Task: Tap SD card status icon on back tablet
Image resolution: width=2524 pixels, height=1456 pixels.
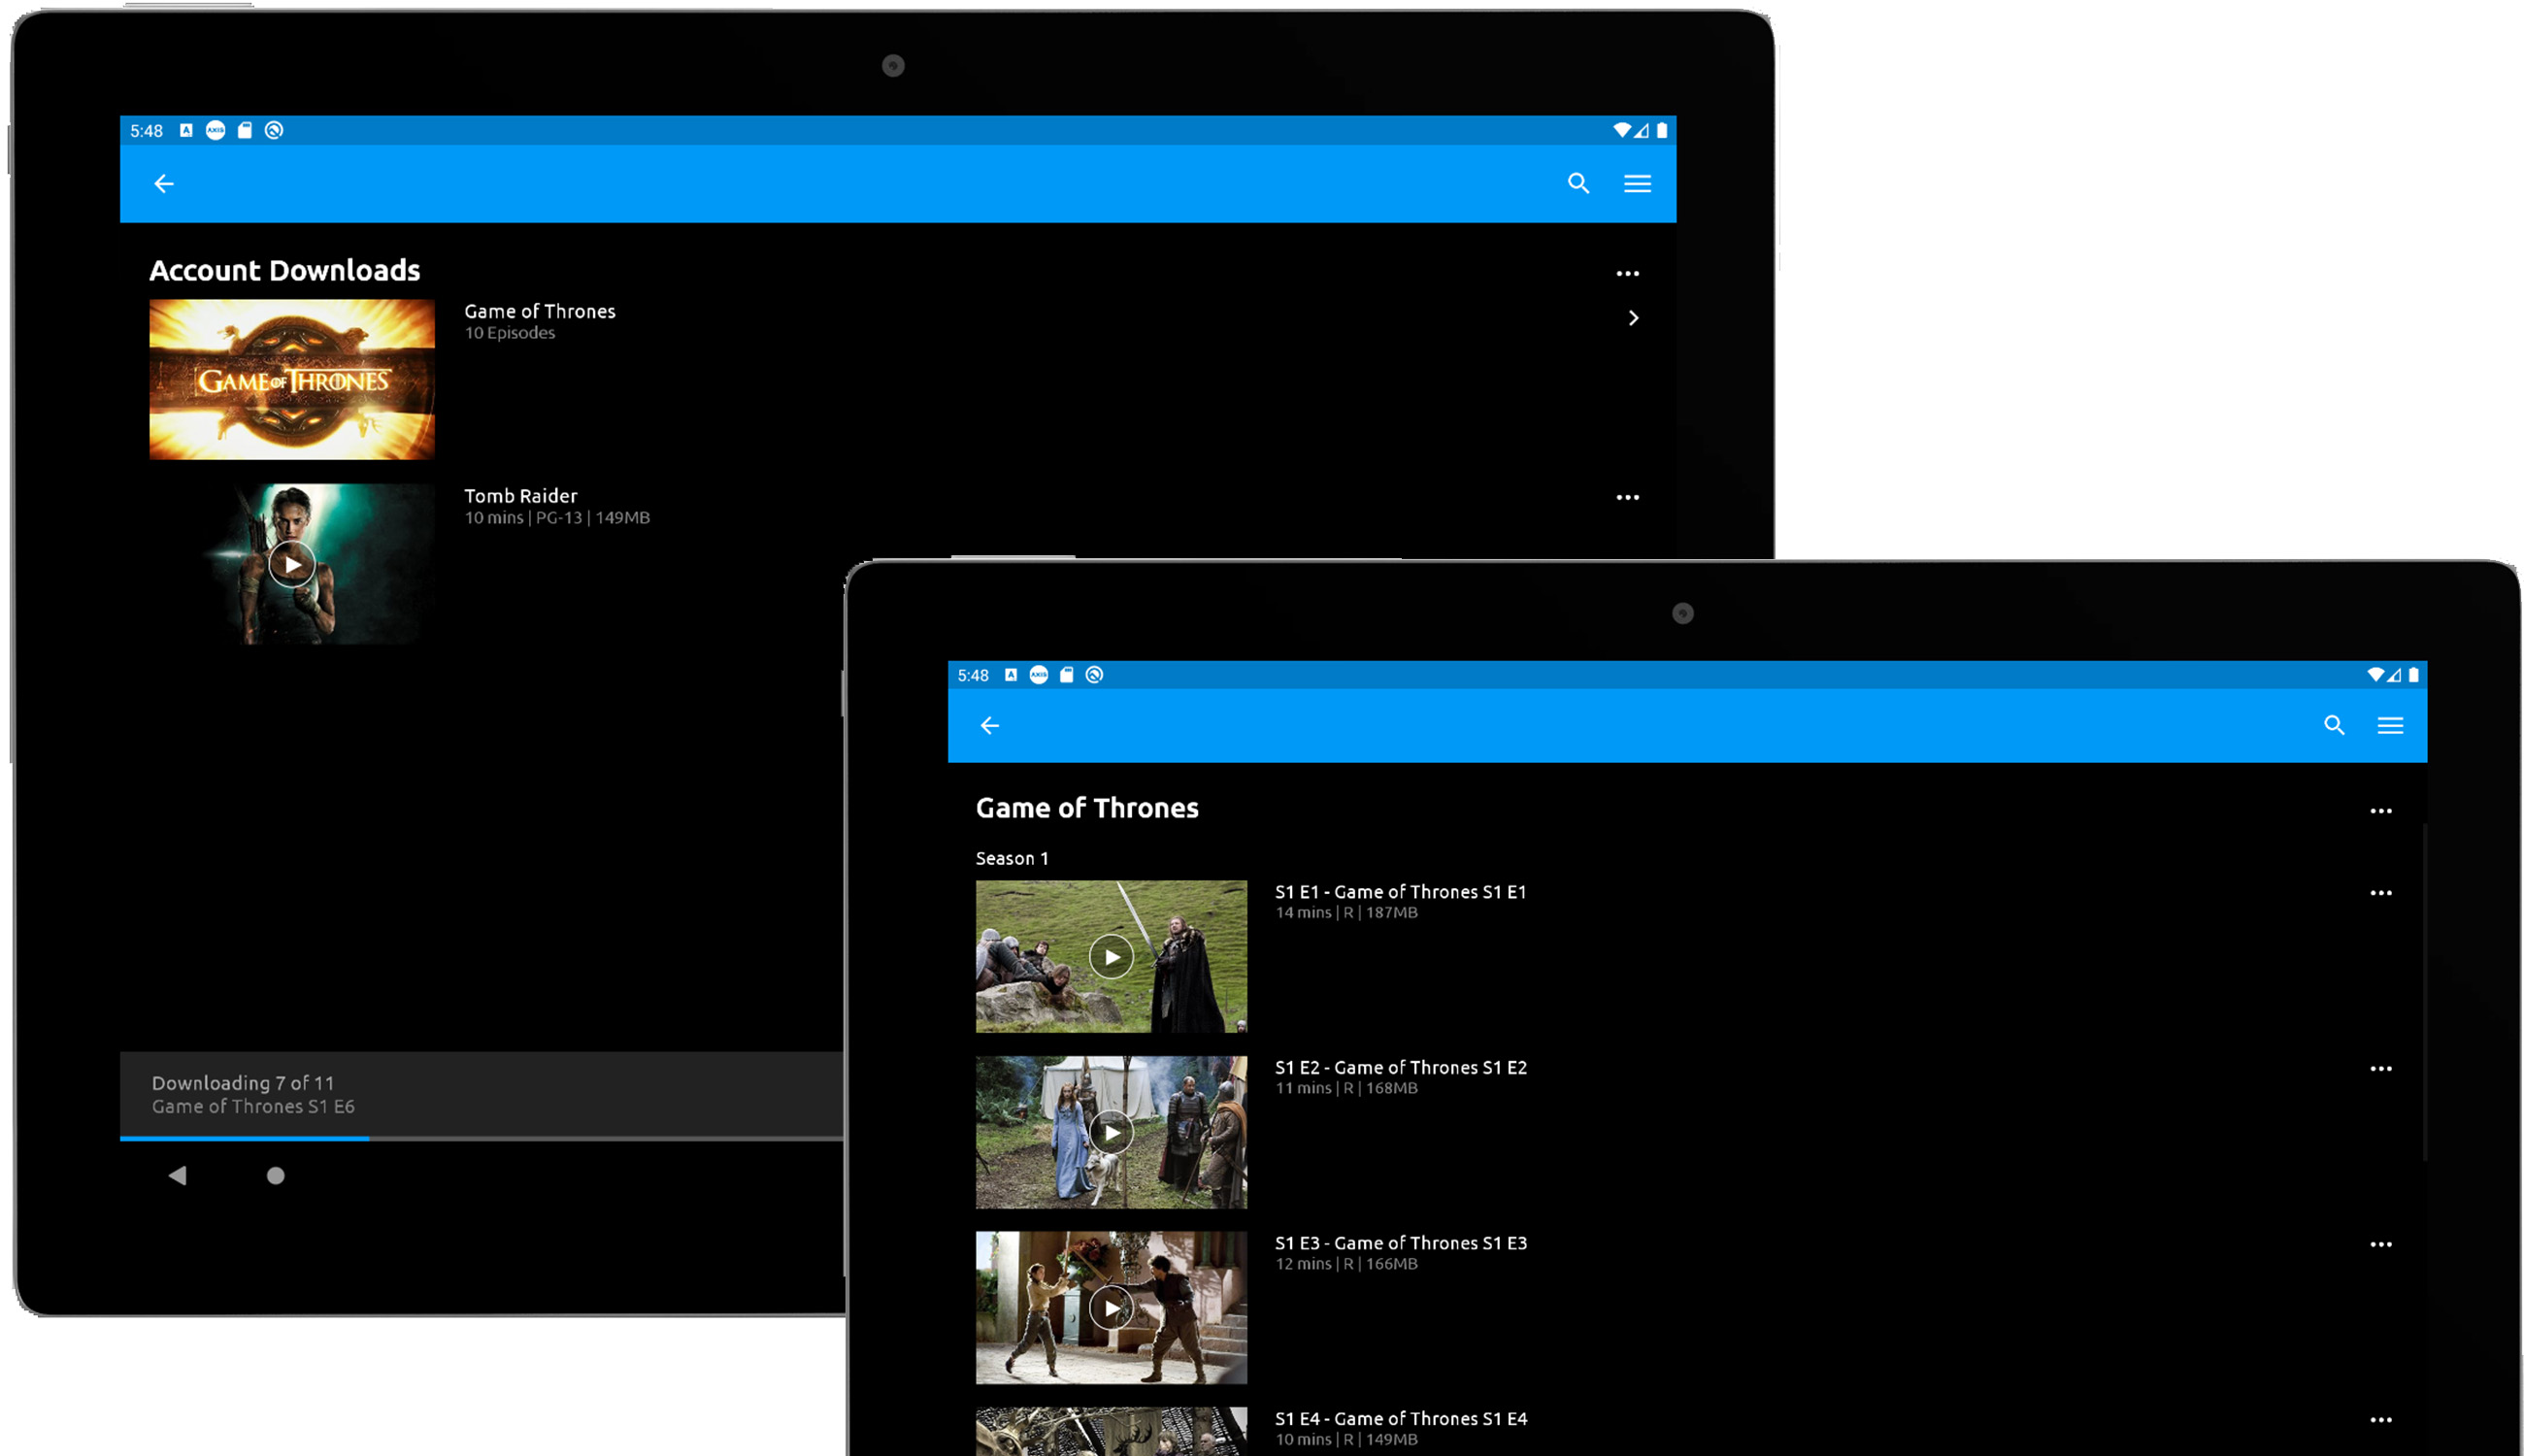Action: pyautogui.click(x=244, y=130)
